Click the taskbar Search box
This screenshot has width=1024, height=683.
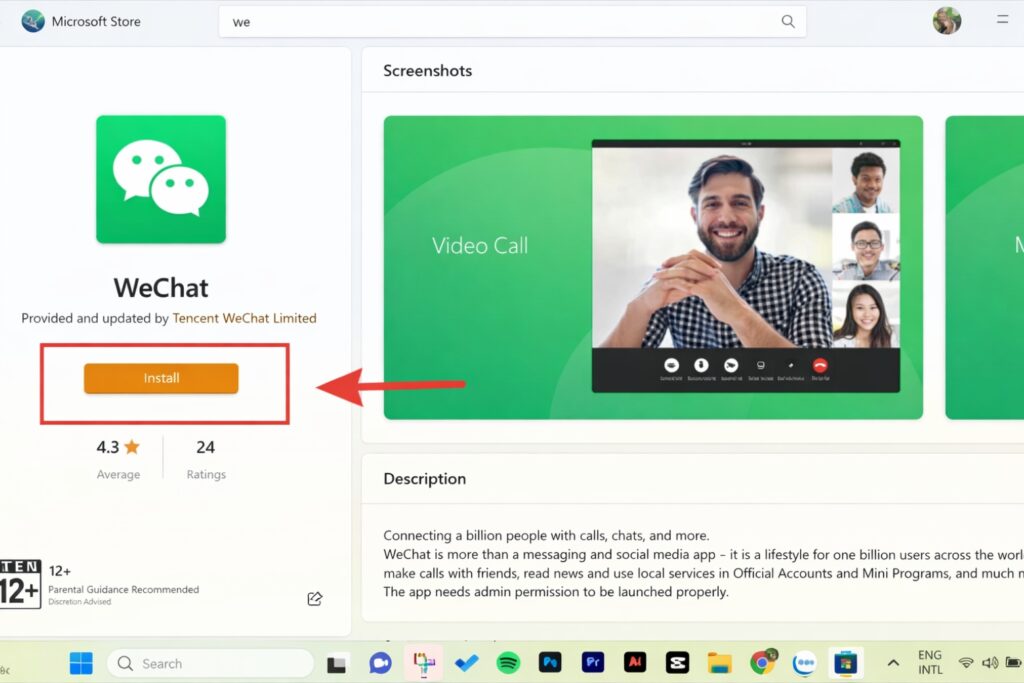[210, 663]
